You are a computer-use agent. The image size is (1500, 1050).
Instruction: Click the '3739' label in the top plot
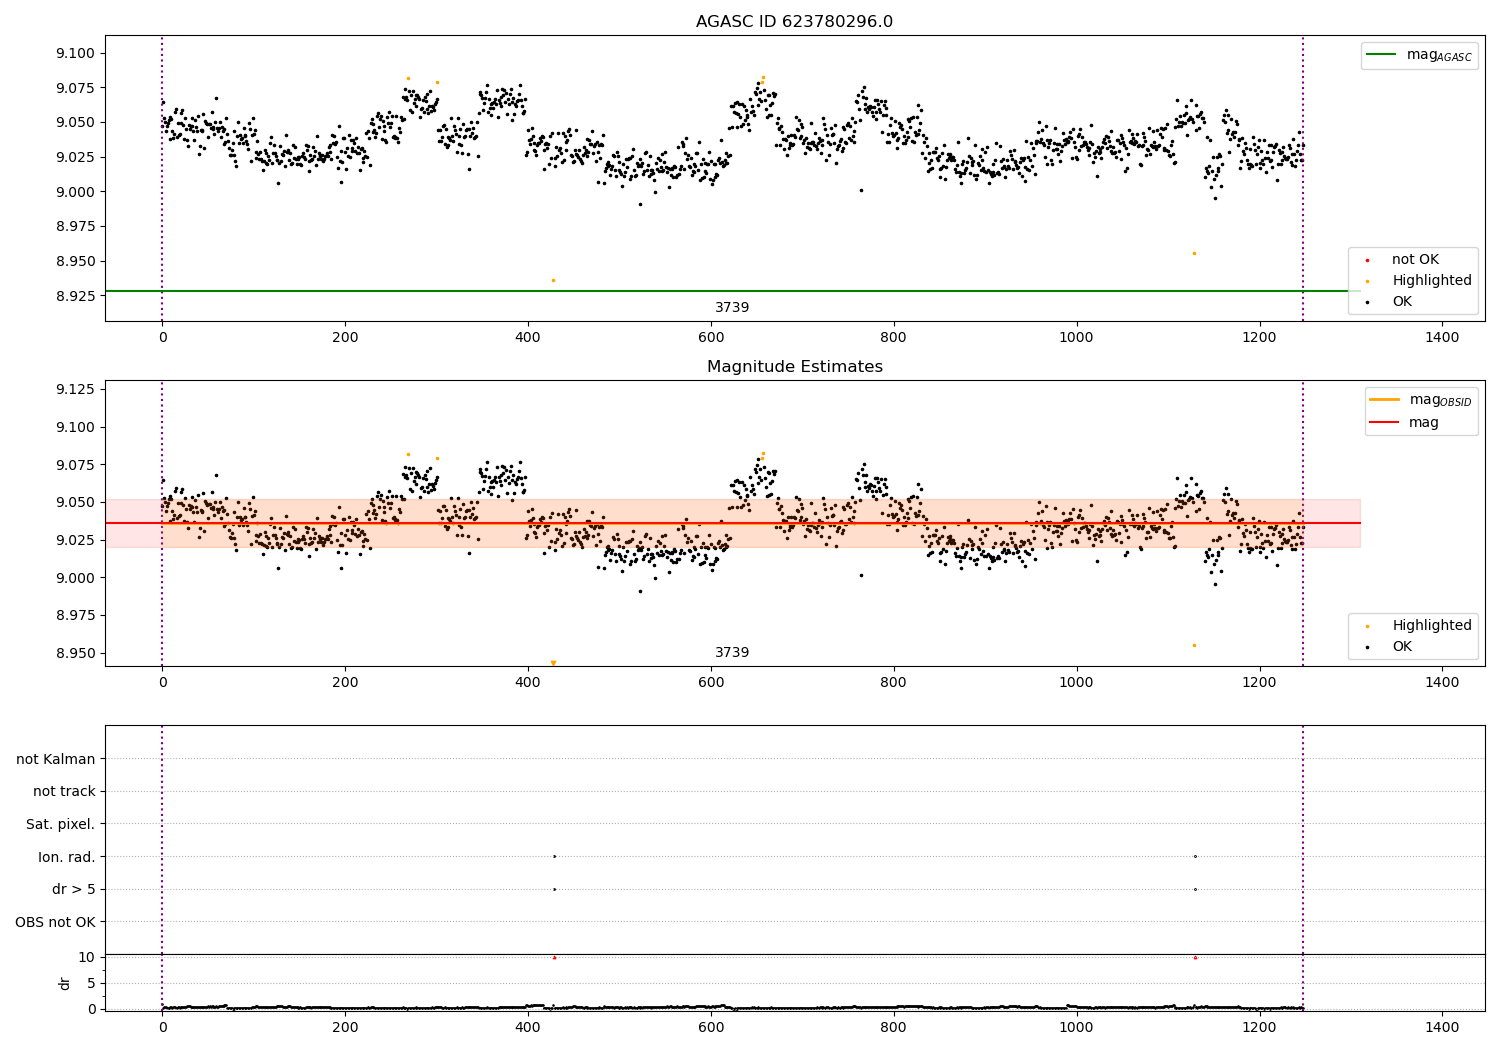pos(732,307)
